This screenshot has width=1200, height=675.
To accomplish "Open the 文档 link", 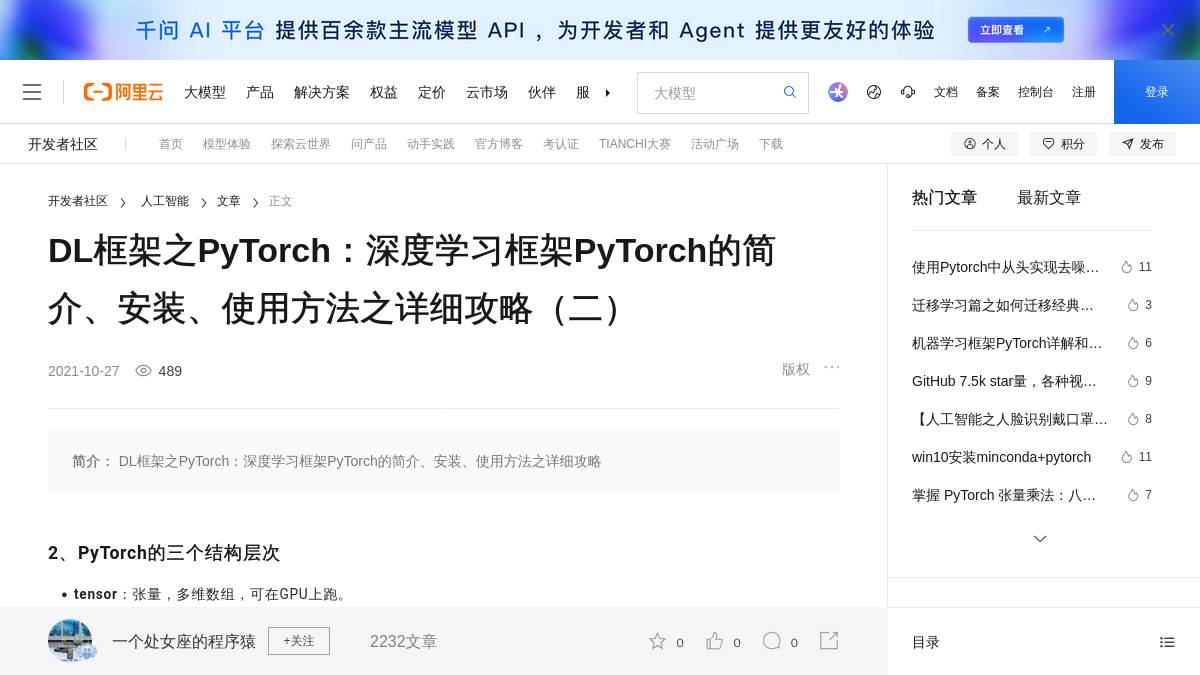I will 946,92.
